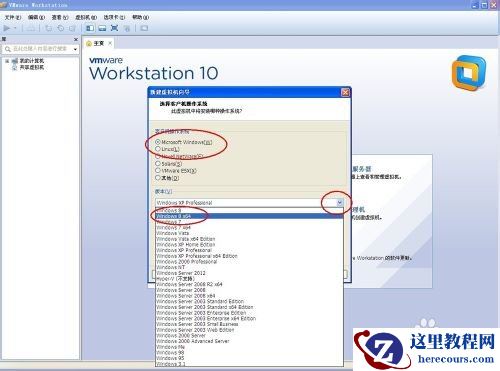
Task: Expand the 我的计算机 tree node
Action: click(x=7, y=61)
